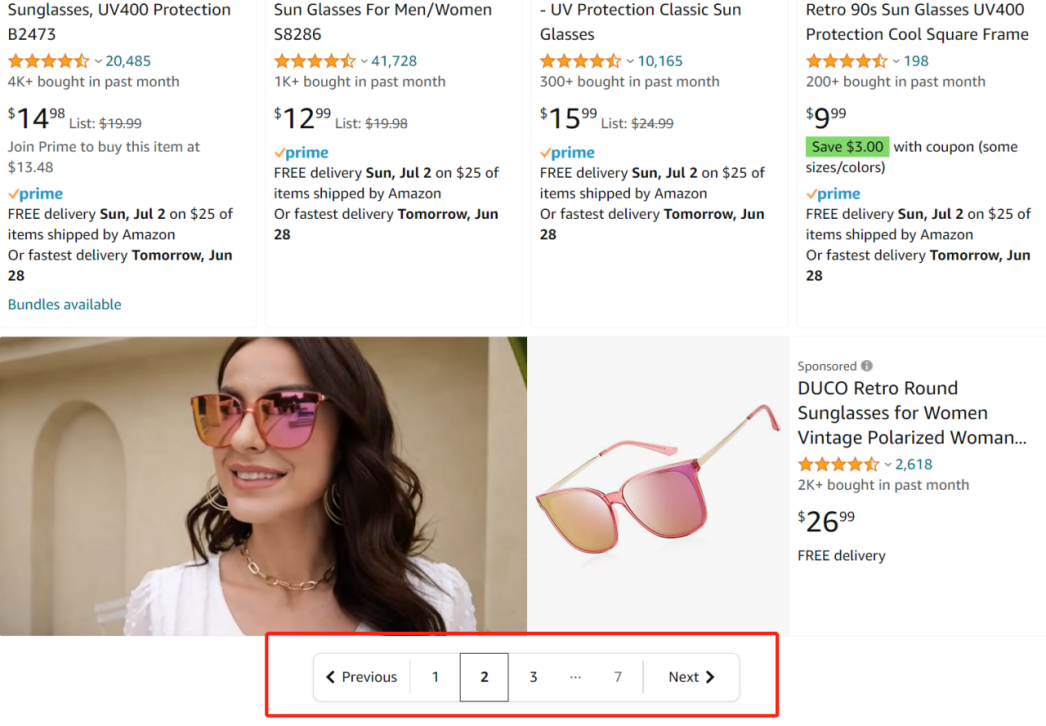Viewport: 1046px width, 726px height.
Task: Click the $26.99 price of DUCO sunglasses
Action: click(826, 521)
